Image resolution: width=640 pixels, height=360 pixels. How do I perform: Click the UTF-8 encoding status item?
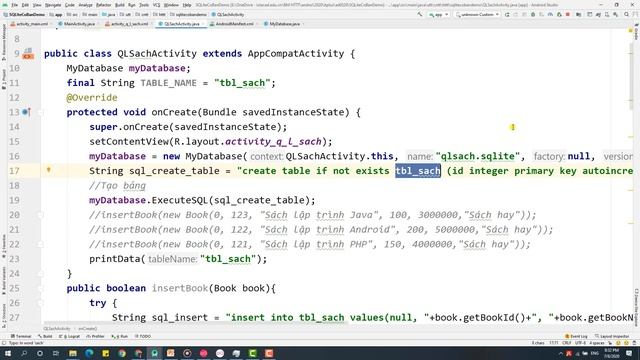580,343
